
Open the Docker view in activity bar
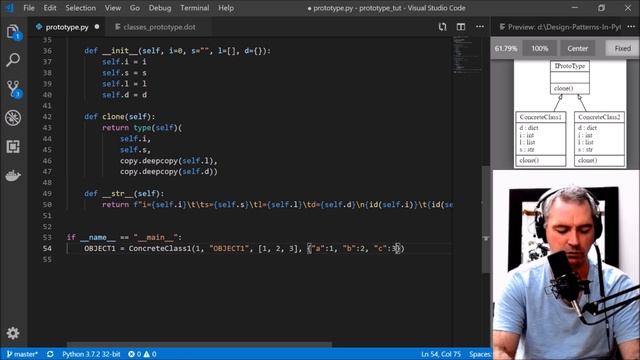13,176
